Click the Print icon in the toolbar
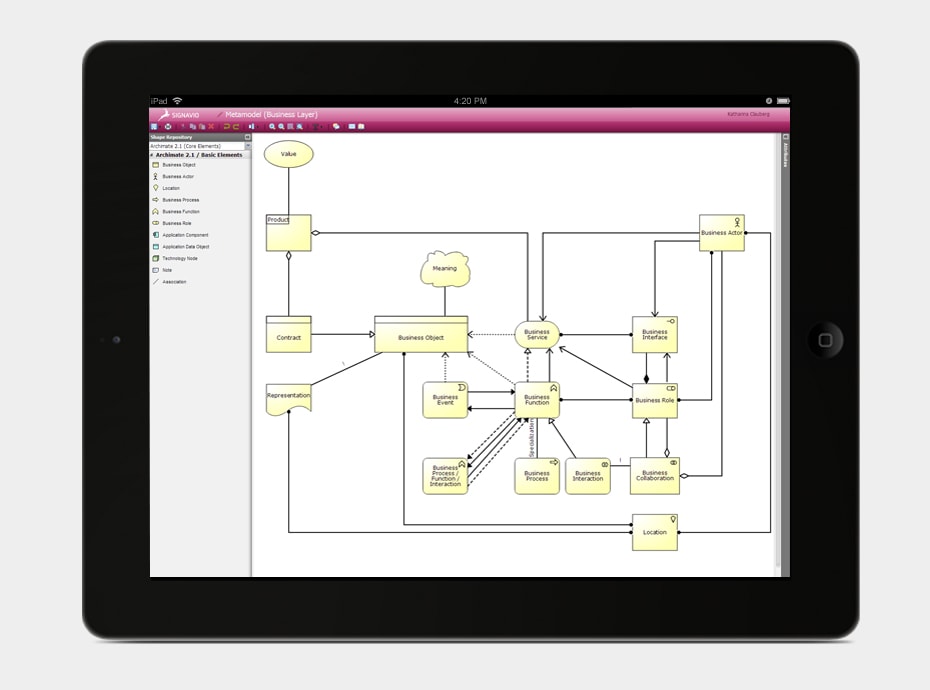Image resolution: width=930 pixels, height=690 pixels. pos(167,127)
